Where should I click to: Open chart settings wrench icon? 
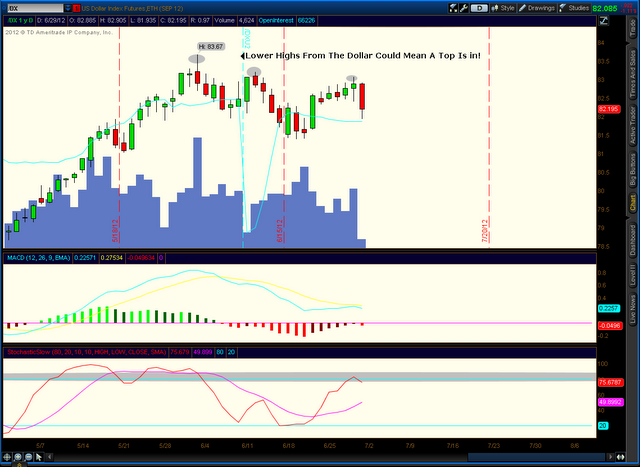pyautogui.click(x=463, y=8)
